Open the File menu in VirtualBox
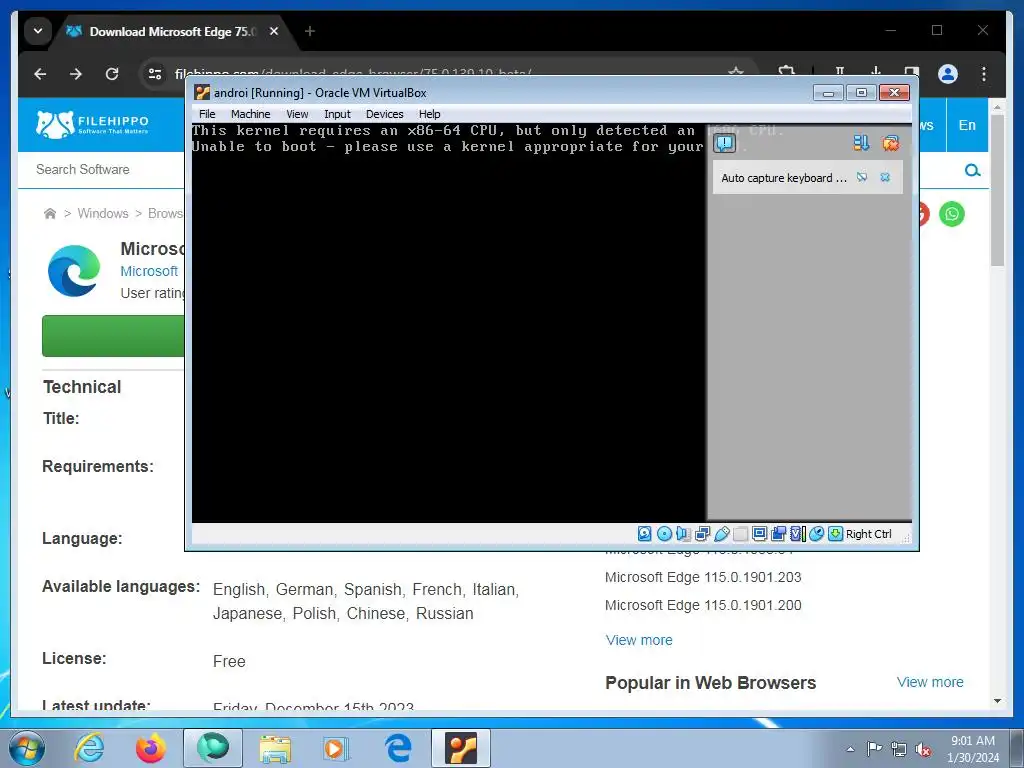 click(207, 114)
